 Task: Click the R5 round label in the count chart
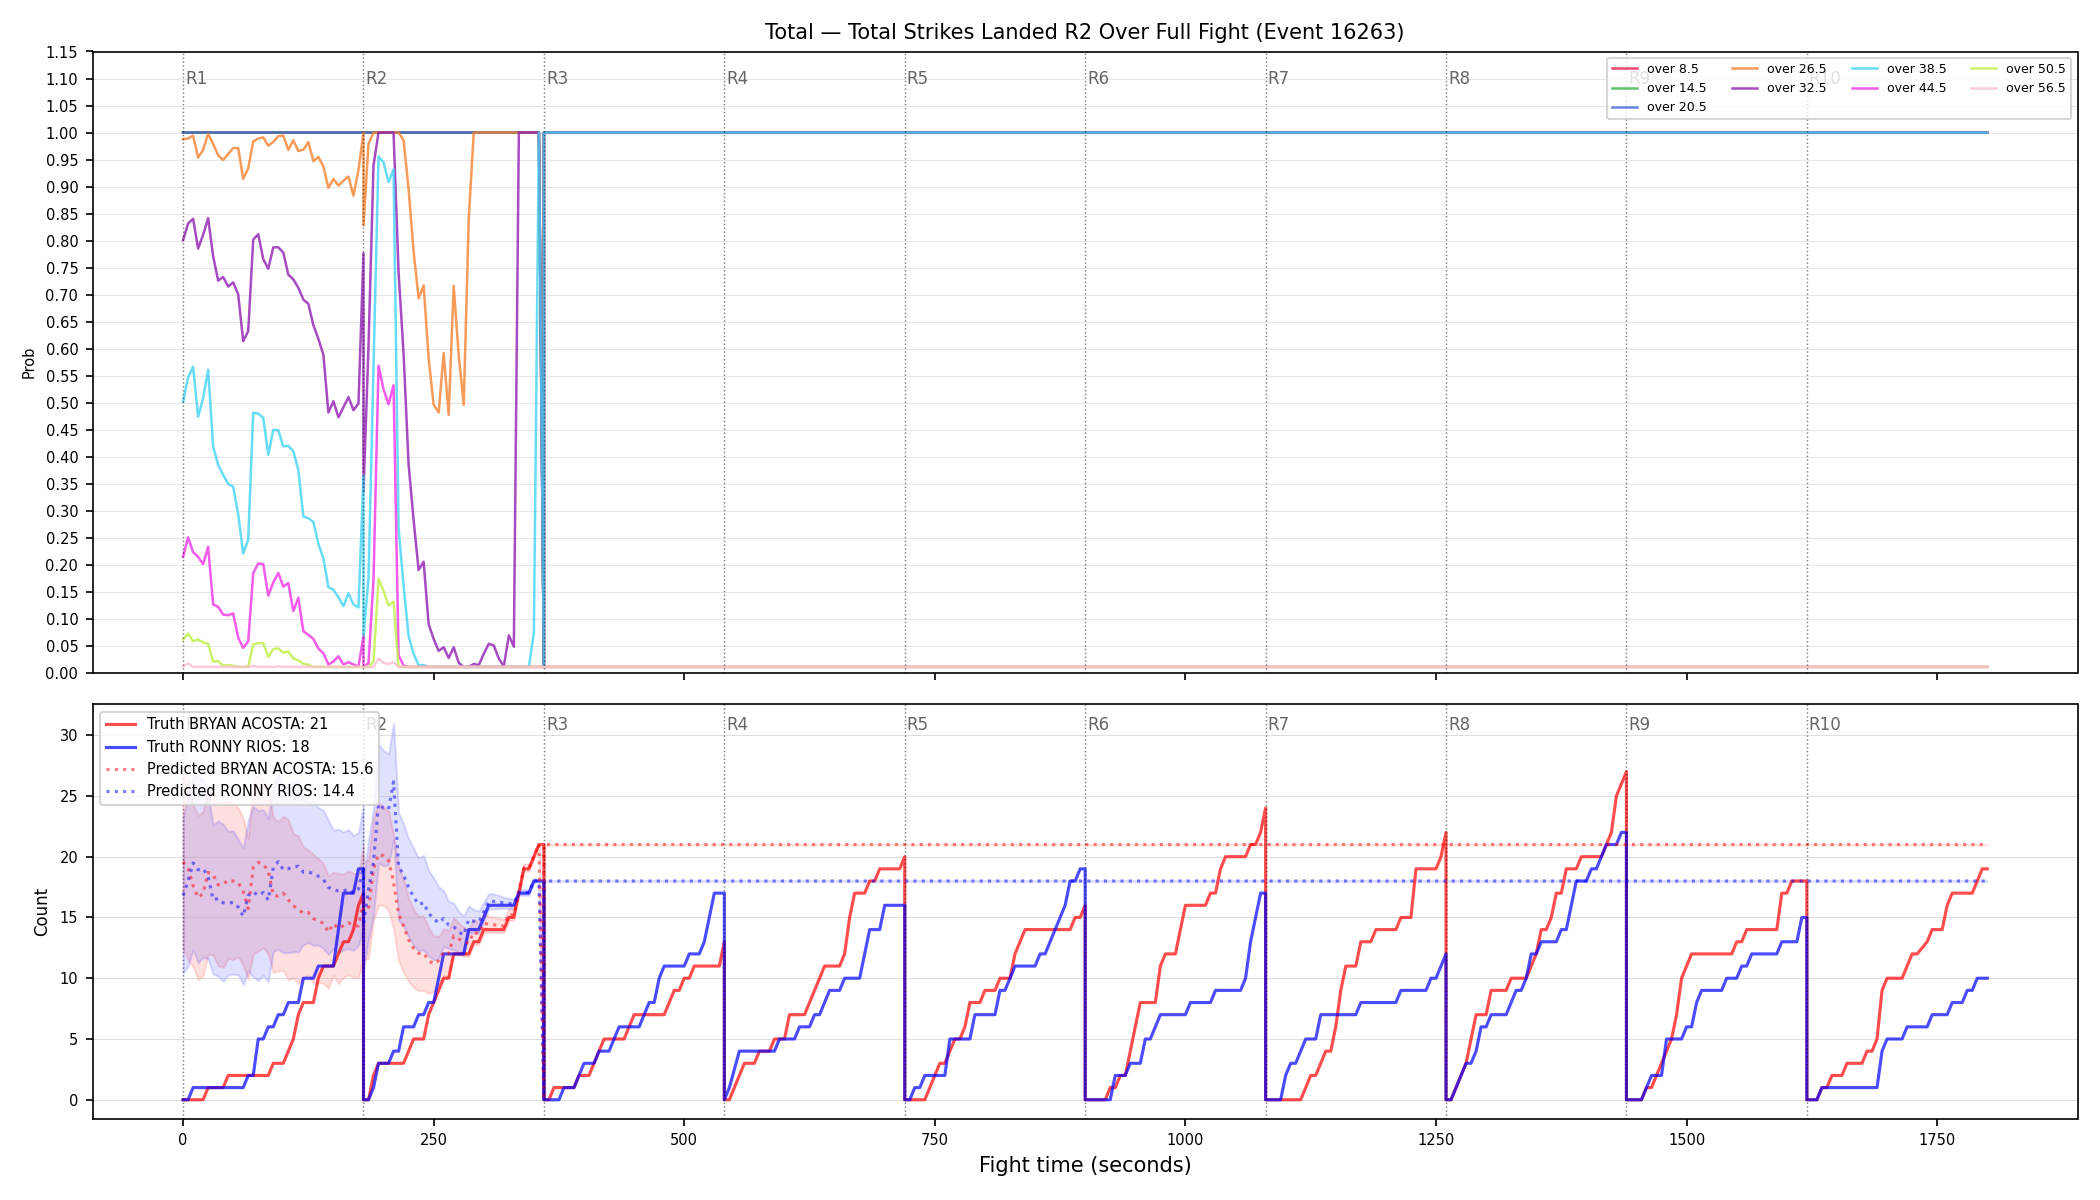pos(917,724)
